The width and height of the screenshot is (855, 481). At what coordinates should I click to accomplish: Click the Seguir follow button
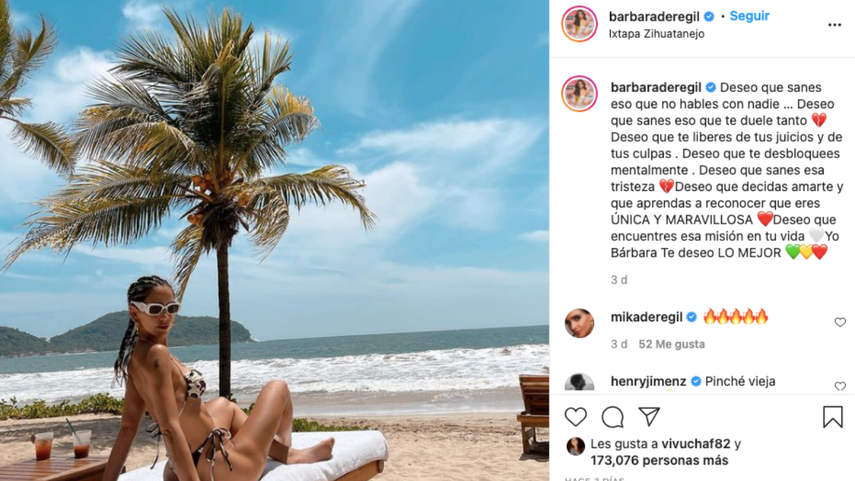749,16
